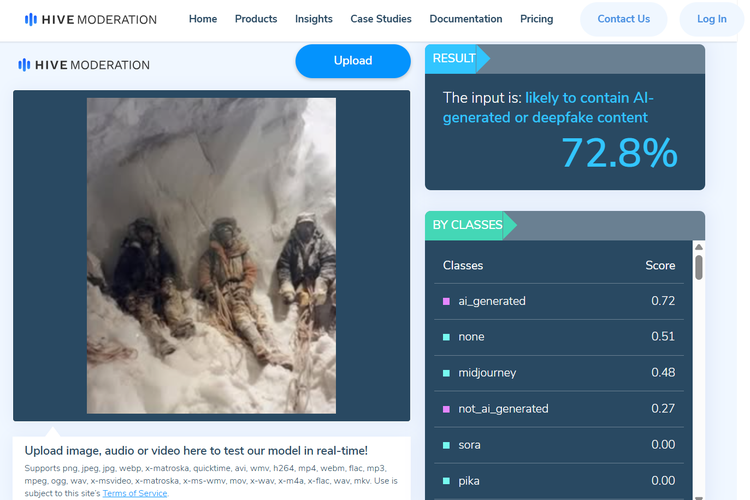Click the 0.72 score value

pos(663,301)
